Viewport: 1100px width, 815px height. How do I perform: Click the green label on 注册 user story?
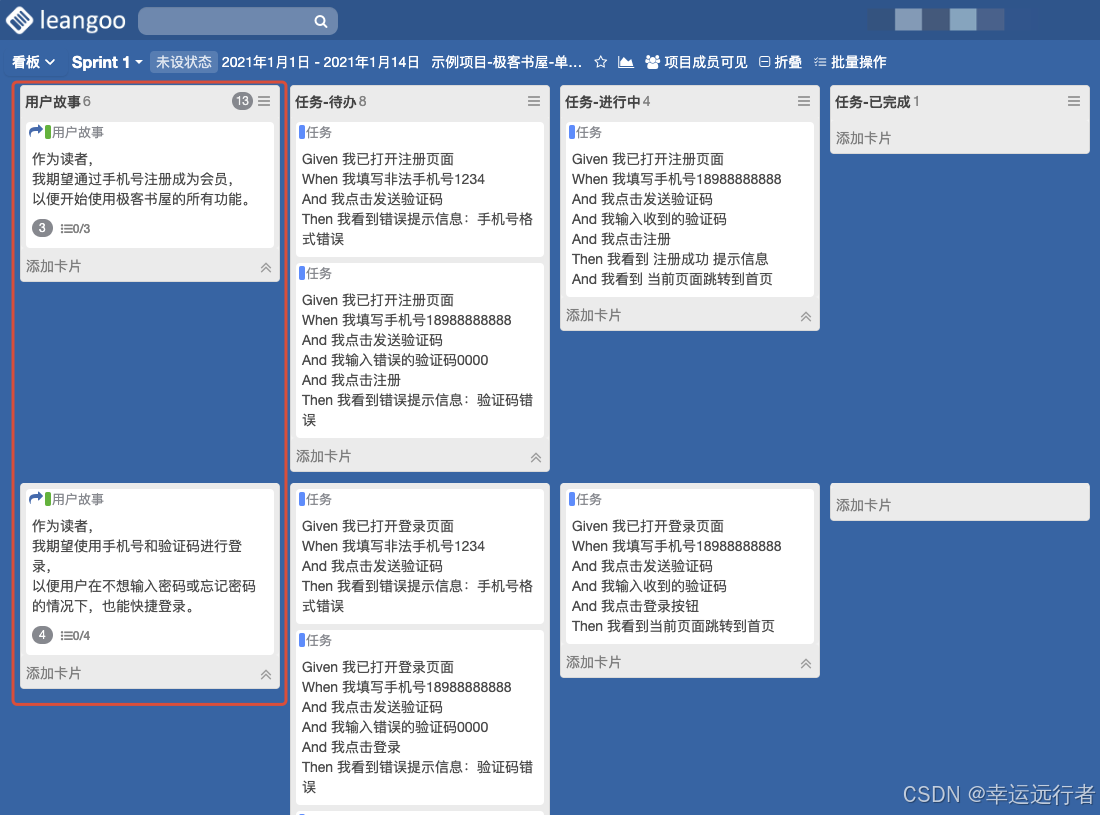coord(48,132)
